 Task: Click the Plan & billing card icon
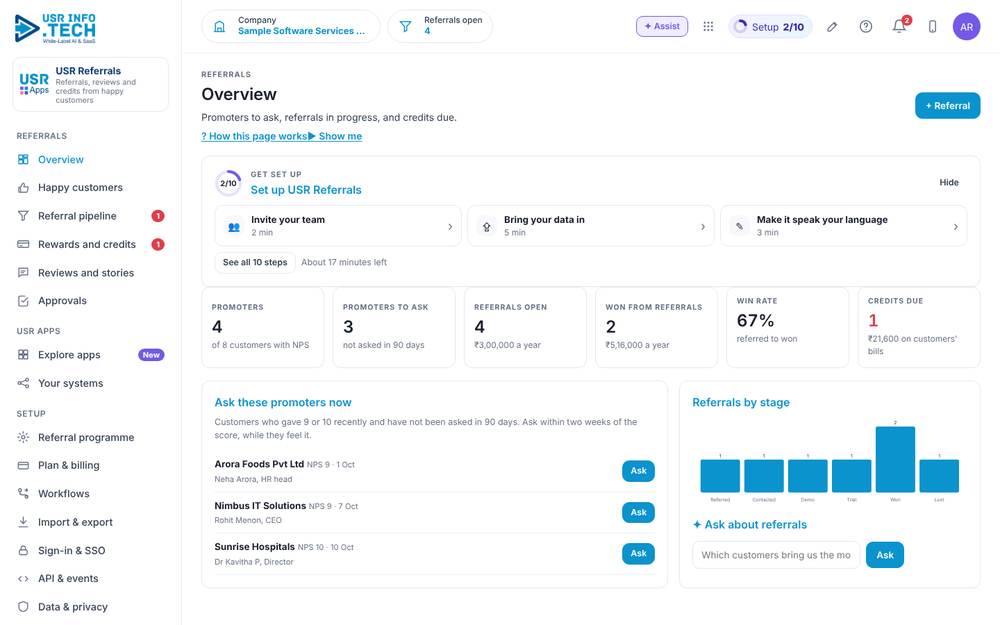[23, 466]
